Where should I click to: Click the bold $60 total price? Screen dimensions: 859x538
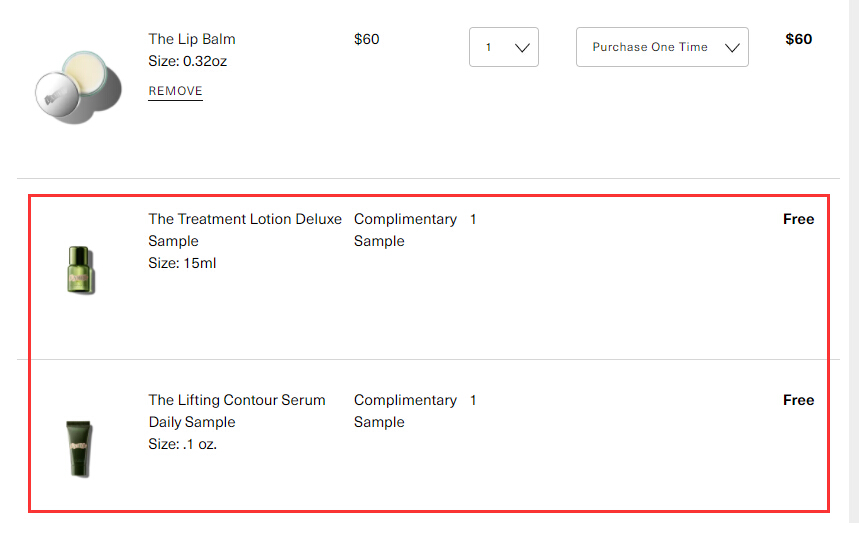point(798,39)
